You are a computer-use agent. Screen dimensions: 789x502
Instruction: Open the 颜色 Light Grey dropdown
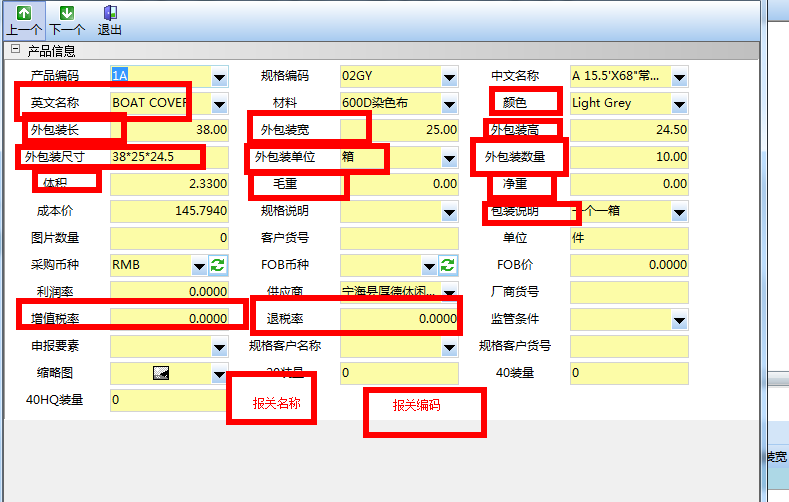click(679, 103)
